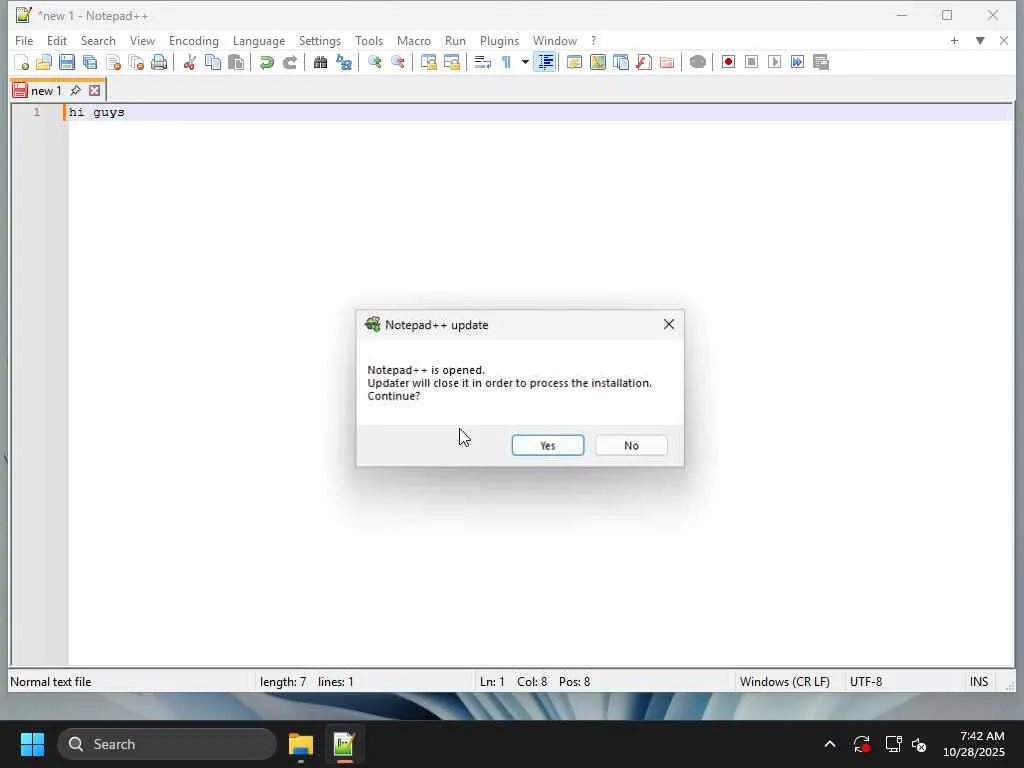Open the View menu

pyautogui.click(x=142, y=40)
